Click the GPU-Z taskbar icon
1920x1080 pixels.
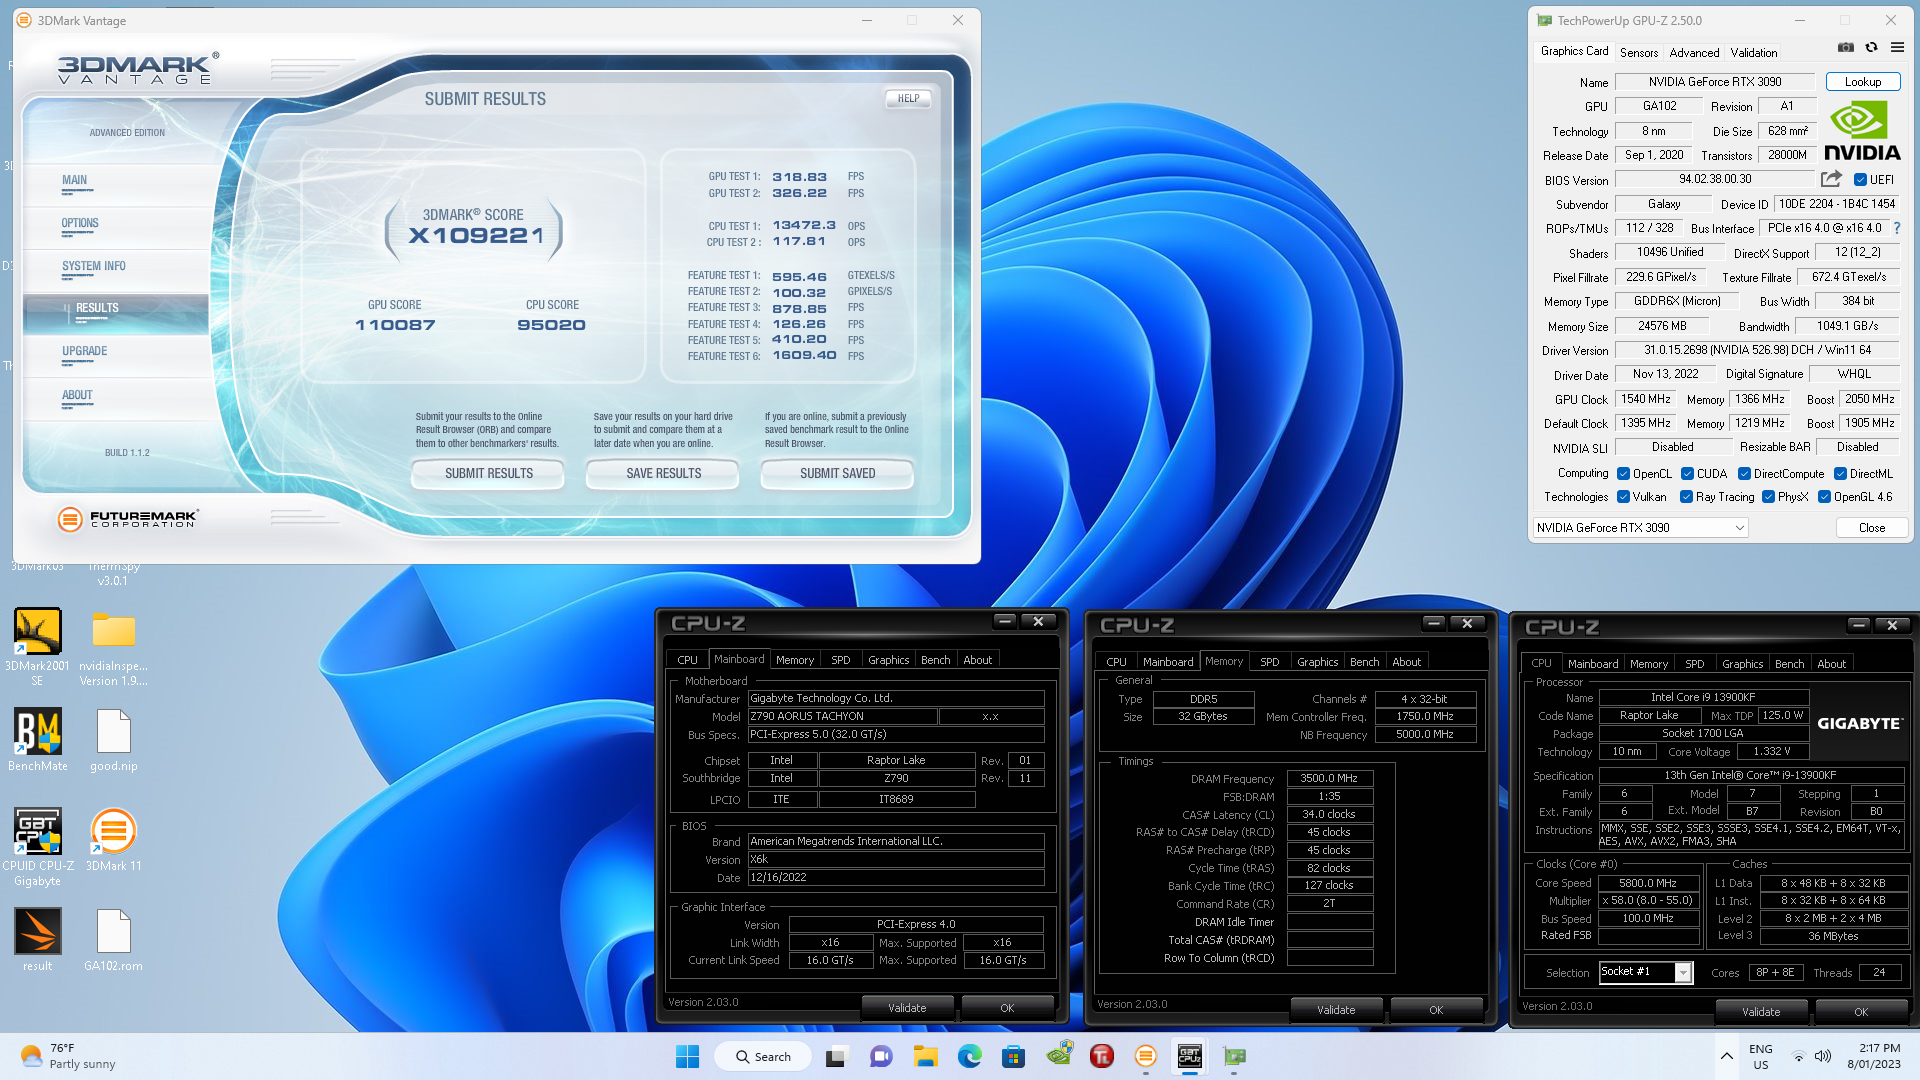(1234, 1056)
